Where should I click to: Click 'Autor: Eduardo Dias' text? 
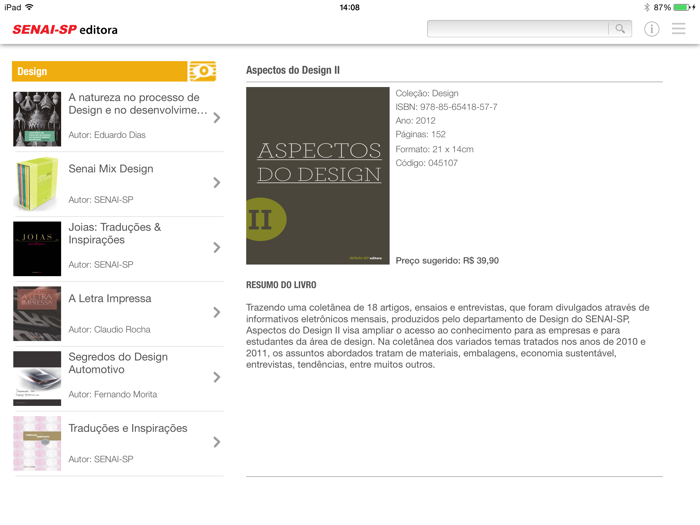[107, 135]
